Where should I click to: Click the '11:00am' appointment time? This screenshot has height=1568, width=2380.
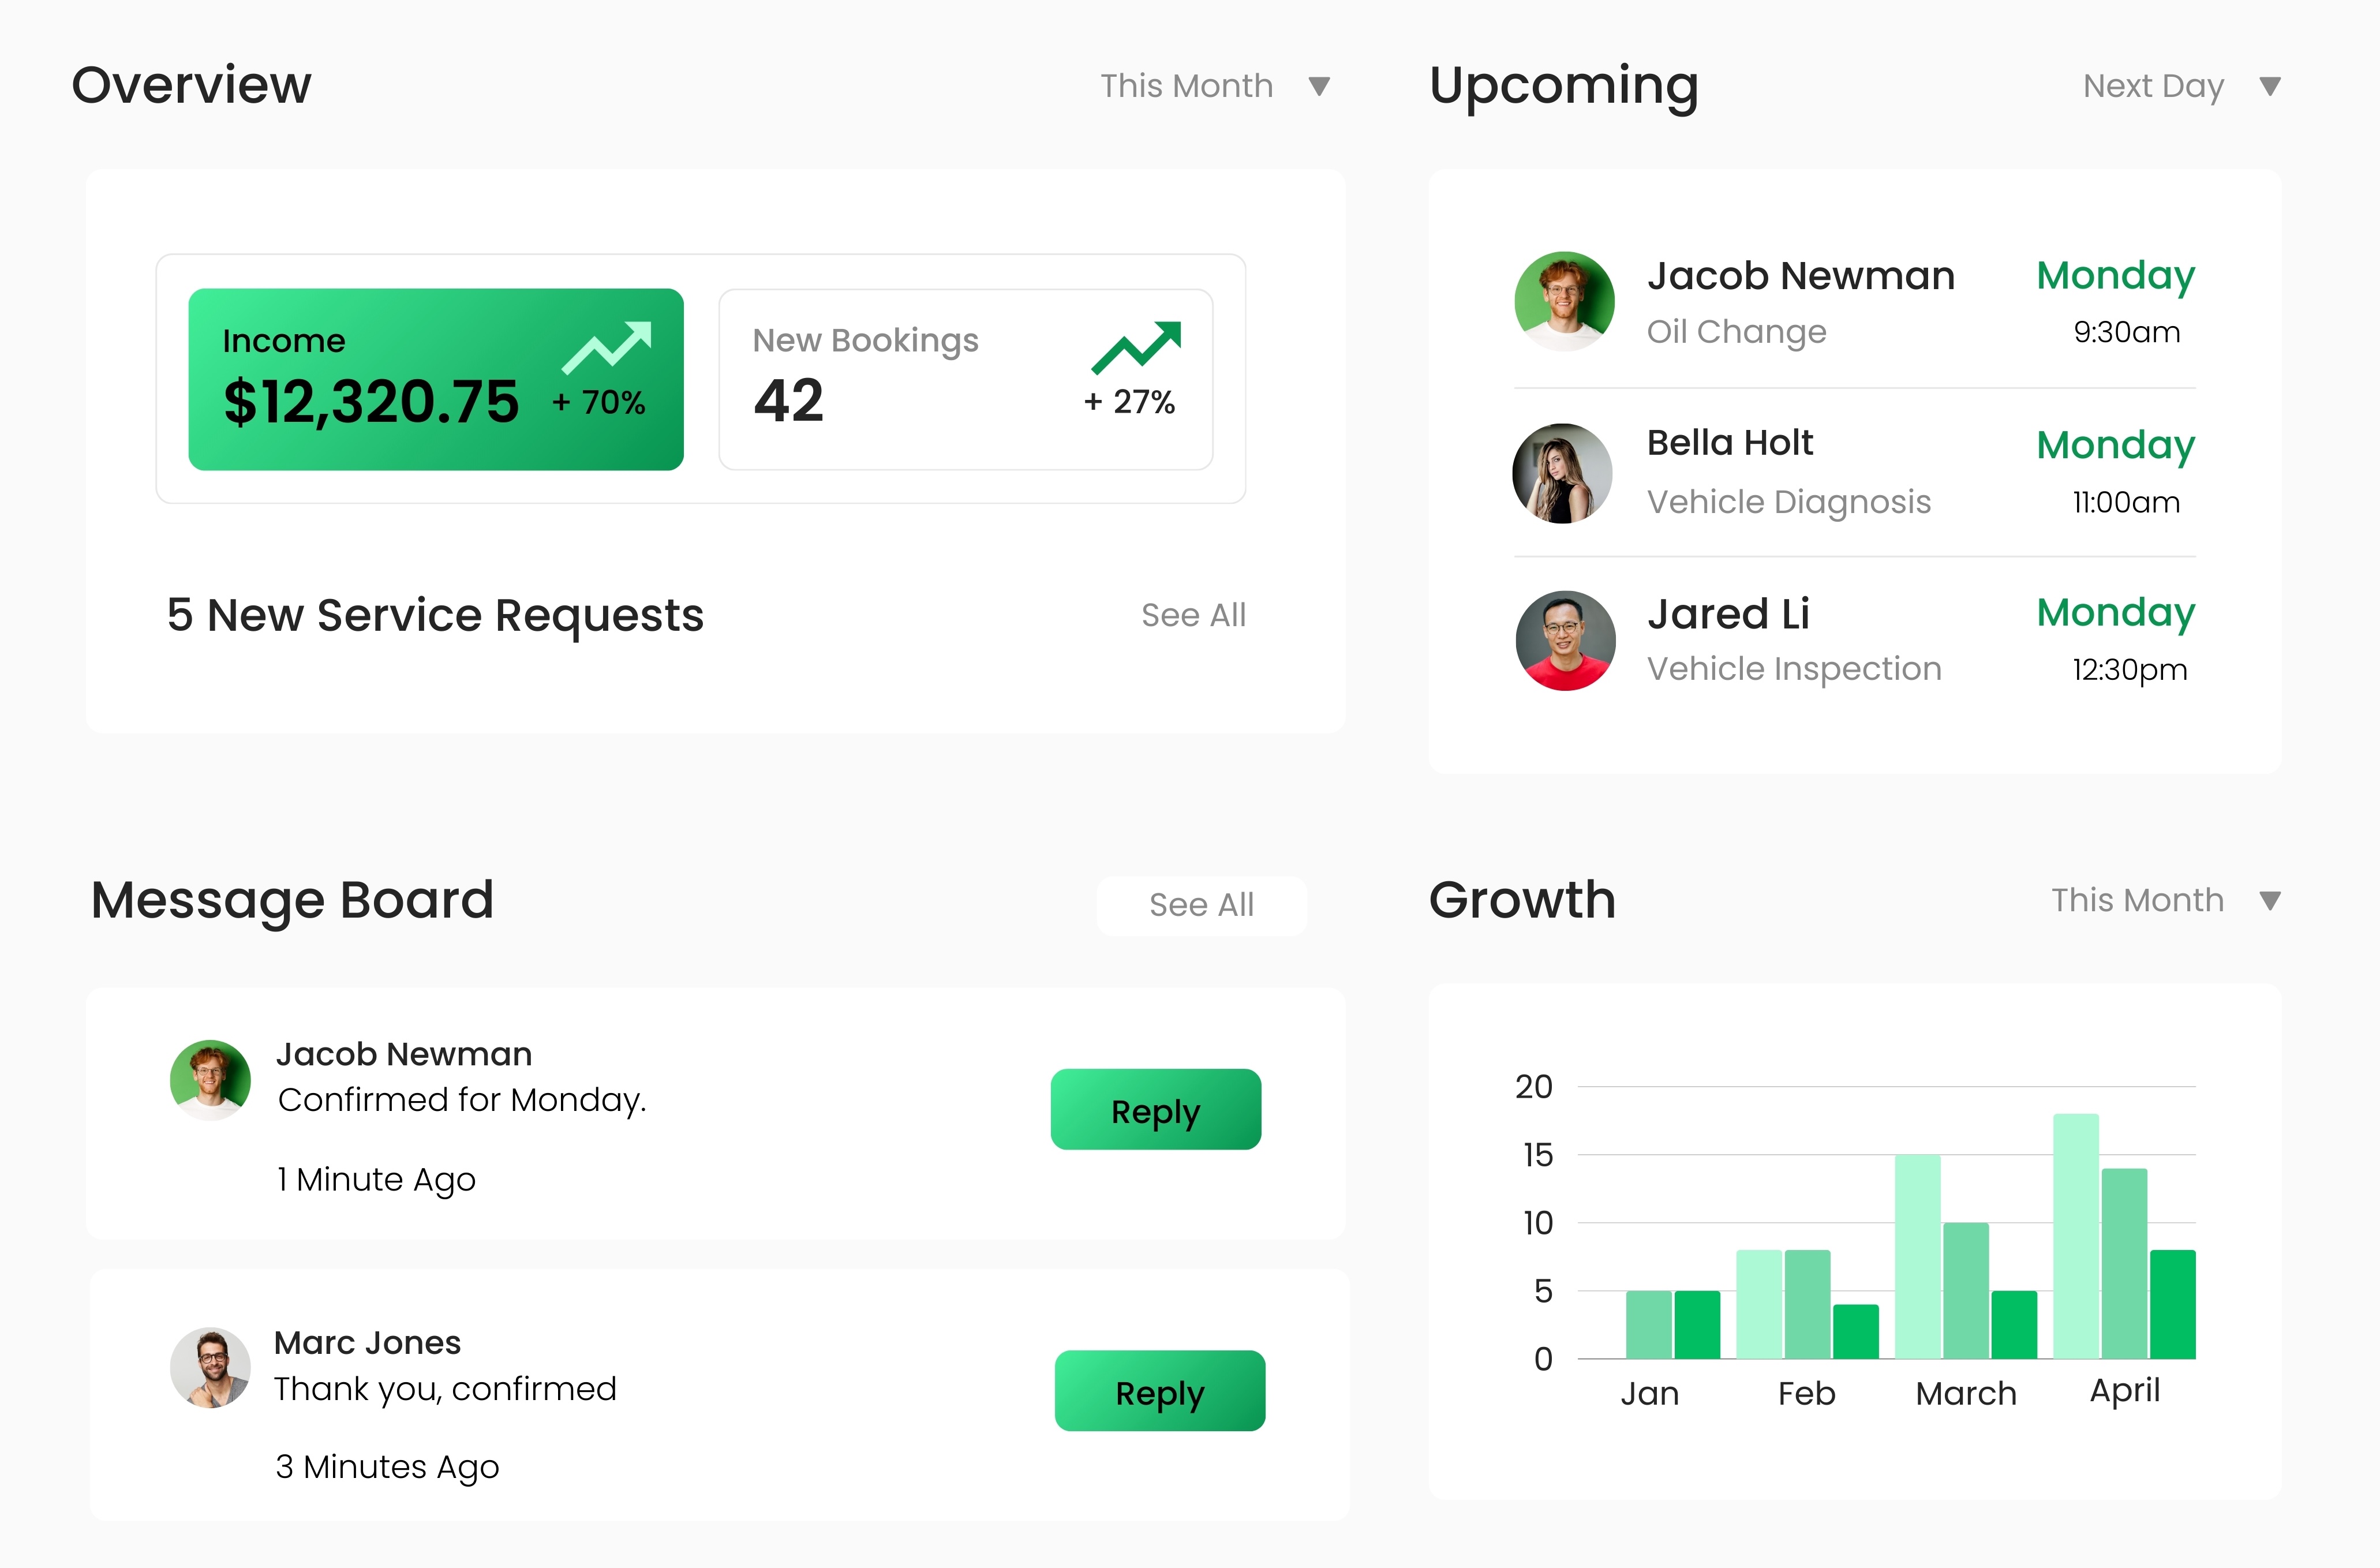[x=2126, y=502]
